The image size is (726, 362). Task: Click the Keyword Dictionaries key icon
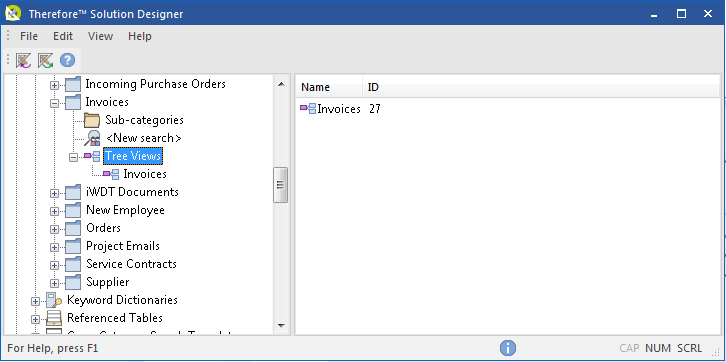[x=54, y=300]
